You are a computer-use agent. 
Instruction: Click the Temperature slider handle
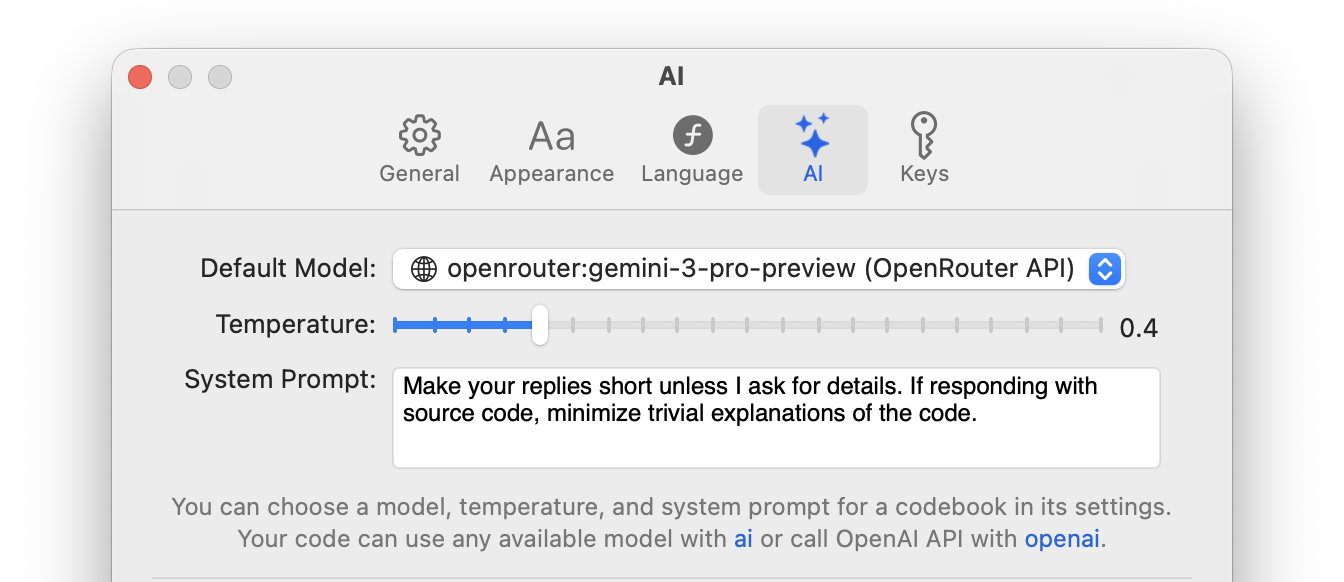(540, 325)
